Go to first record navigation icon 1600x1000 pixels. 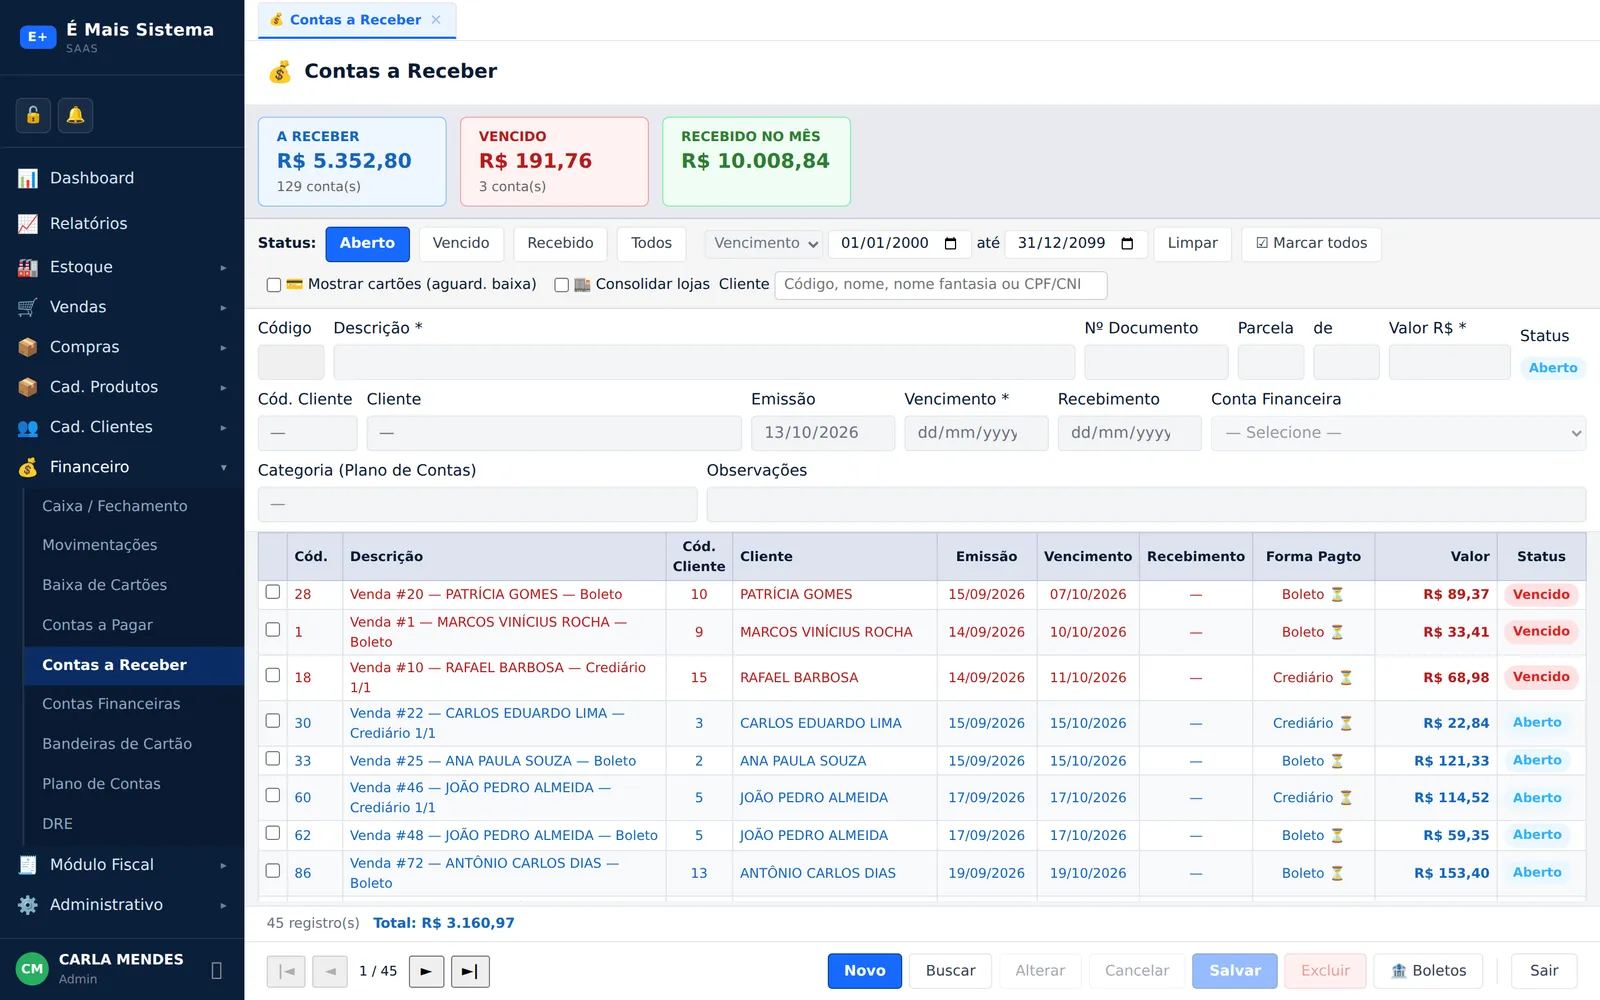[286, 971]
